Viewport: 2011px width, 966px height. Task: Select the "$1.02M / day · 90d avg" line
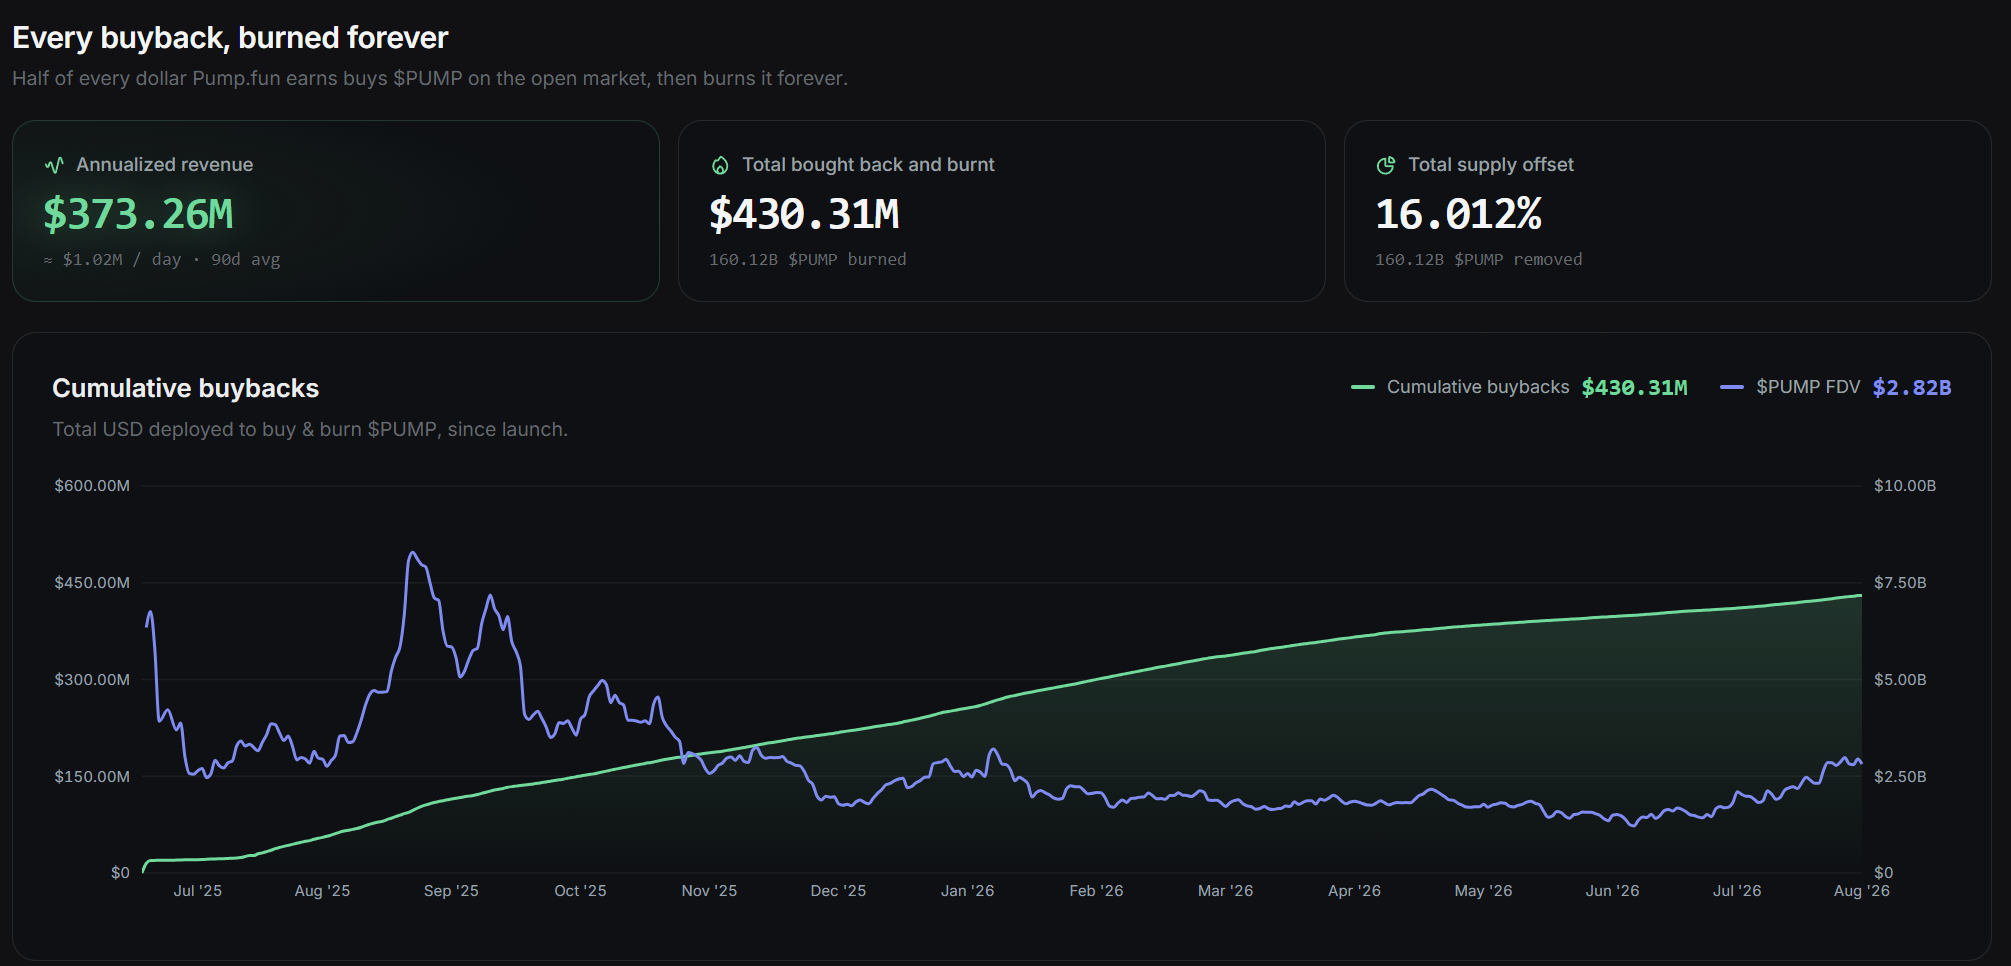162,260
